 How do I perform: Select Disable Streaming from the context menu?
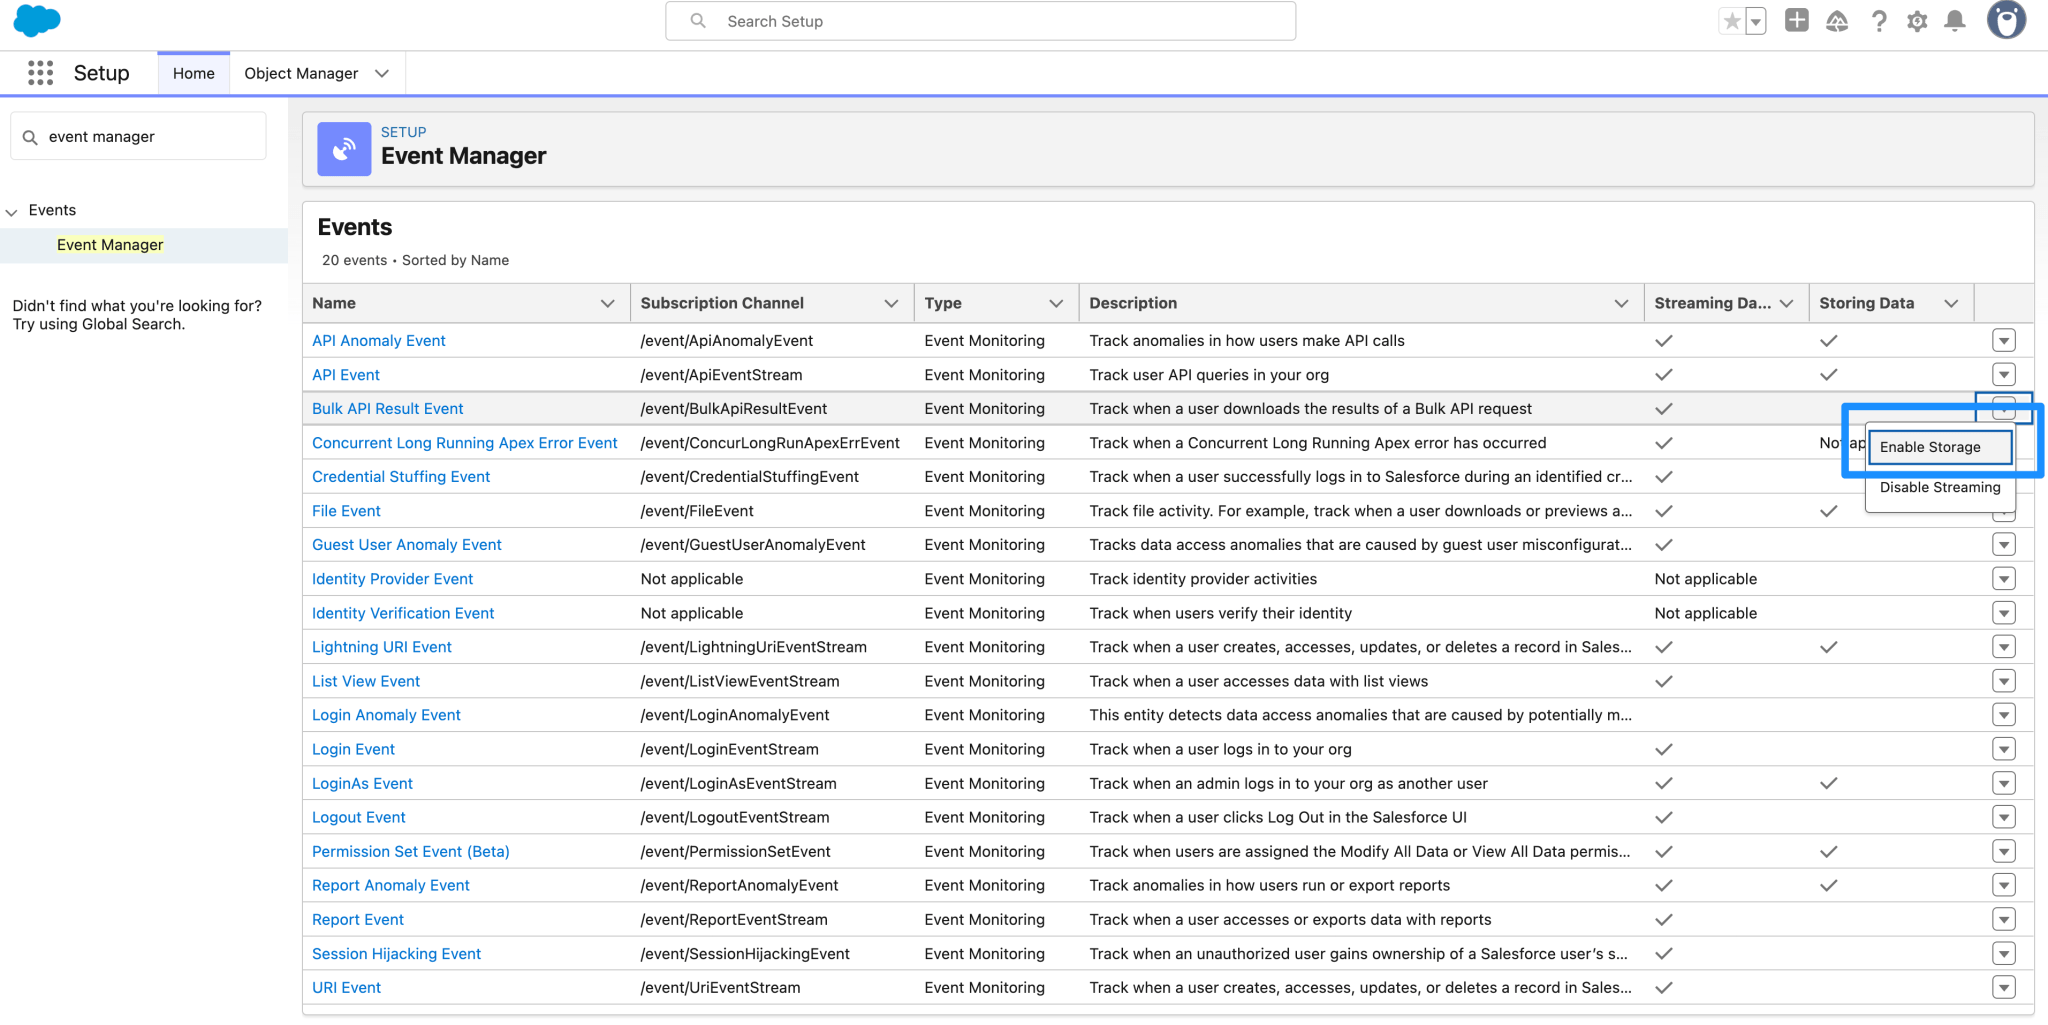[x=1939, y=488]
